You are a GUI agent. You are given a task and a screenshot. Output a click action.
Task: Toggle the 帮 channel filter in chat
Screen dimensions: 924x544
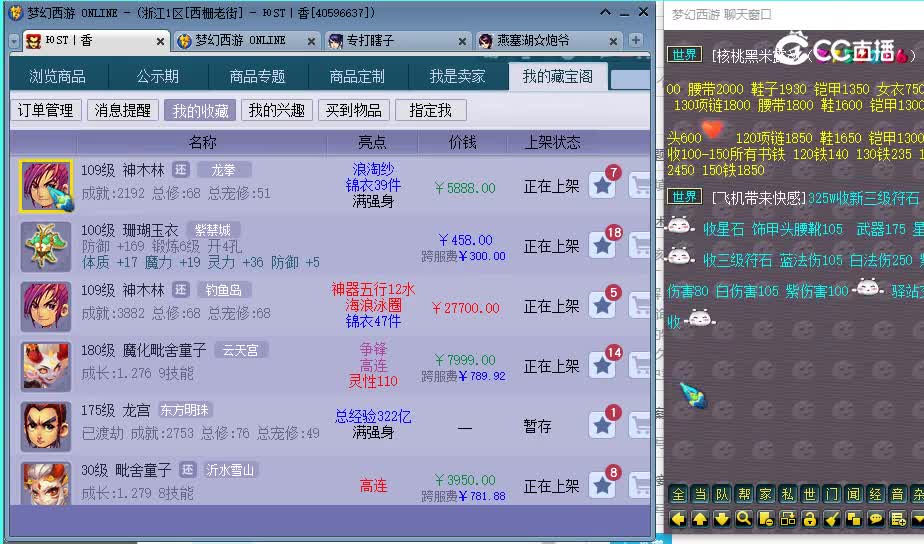pyautogui.click(x=744, y=494)
